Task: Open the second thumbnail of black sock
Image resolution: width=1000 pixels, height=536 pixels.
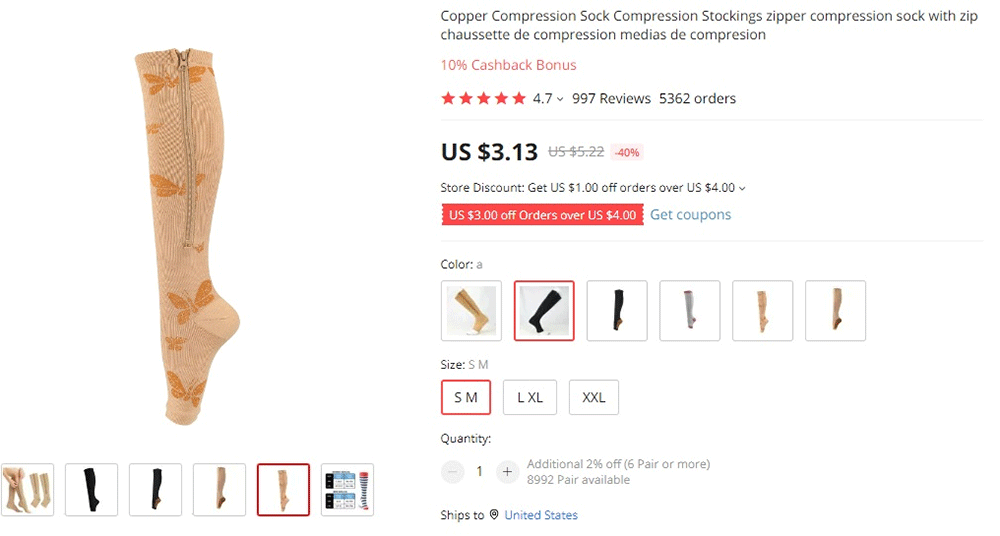Action: [155, 490]
